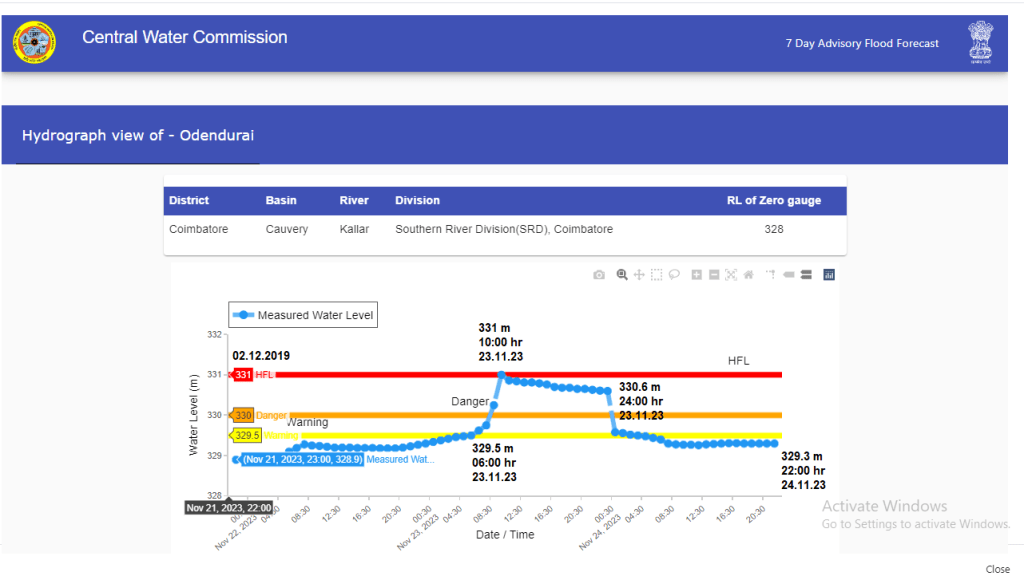Toggle spike lines on the chart
1024x576 pixels.
(771, 275)
